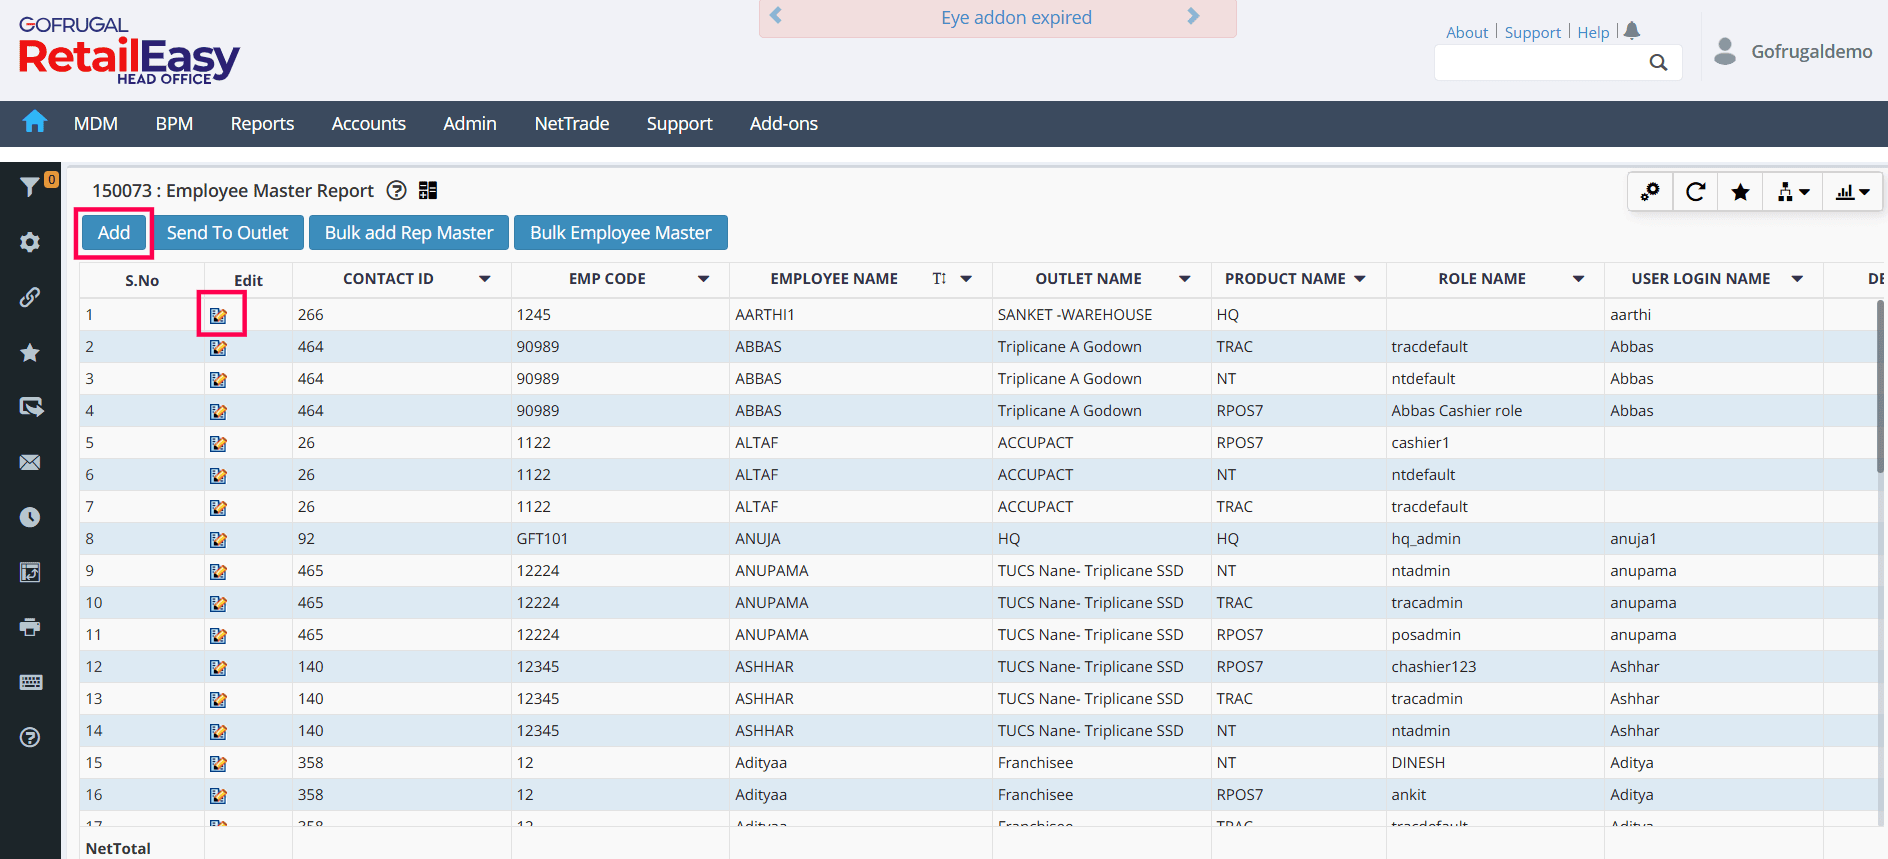
Task: Click the home icon in the navigation bar
Action: point(35,122)
